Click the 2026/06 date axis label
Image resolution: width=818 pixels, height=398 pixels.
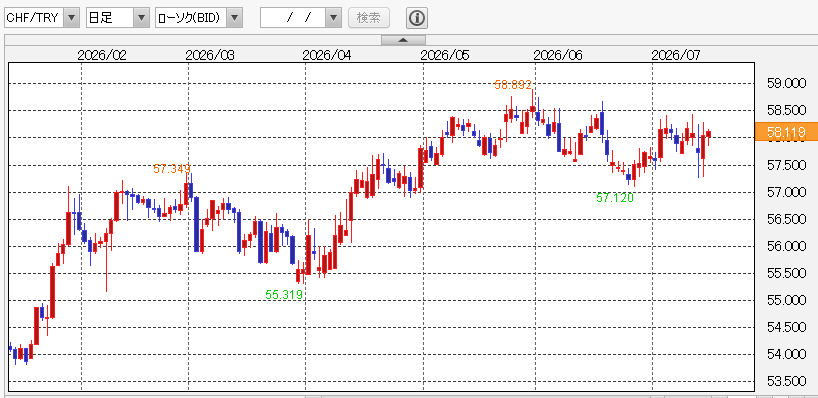[x=558, y=55]
